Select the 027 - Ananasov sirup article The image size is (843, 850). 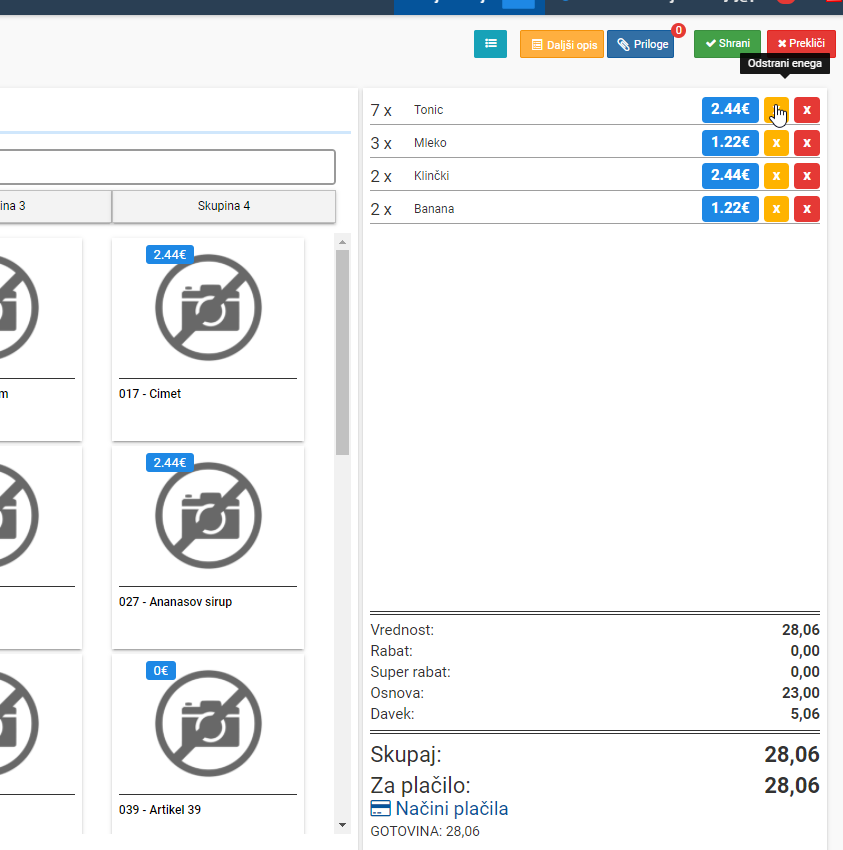click(x=208, y=548)
